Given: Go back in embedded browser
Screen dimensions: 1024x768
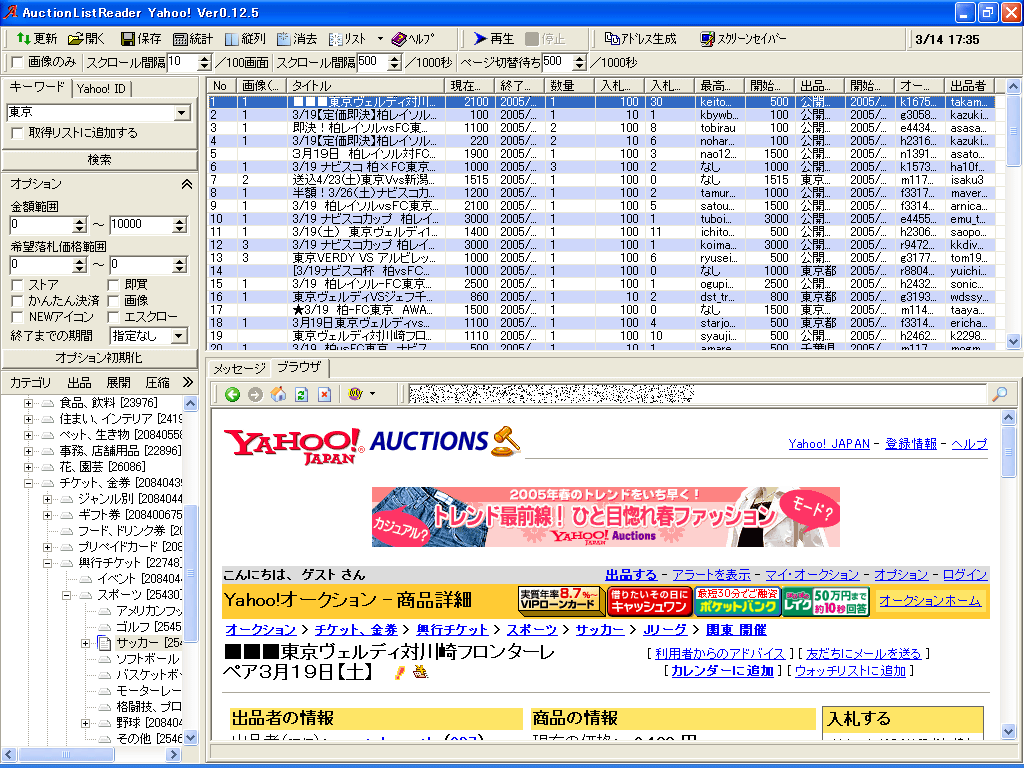Looking at the screenshot, I should [232, 394].
